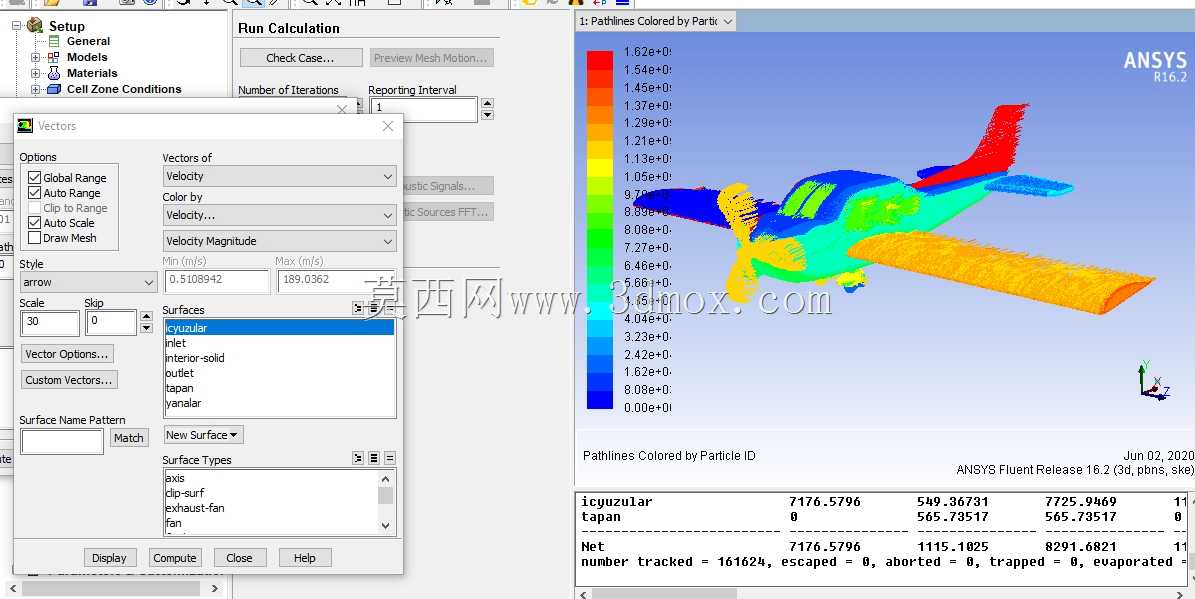
Task: Click the Preview Mesh Motion... button
Action: tap(431, 58)
